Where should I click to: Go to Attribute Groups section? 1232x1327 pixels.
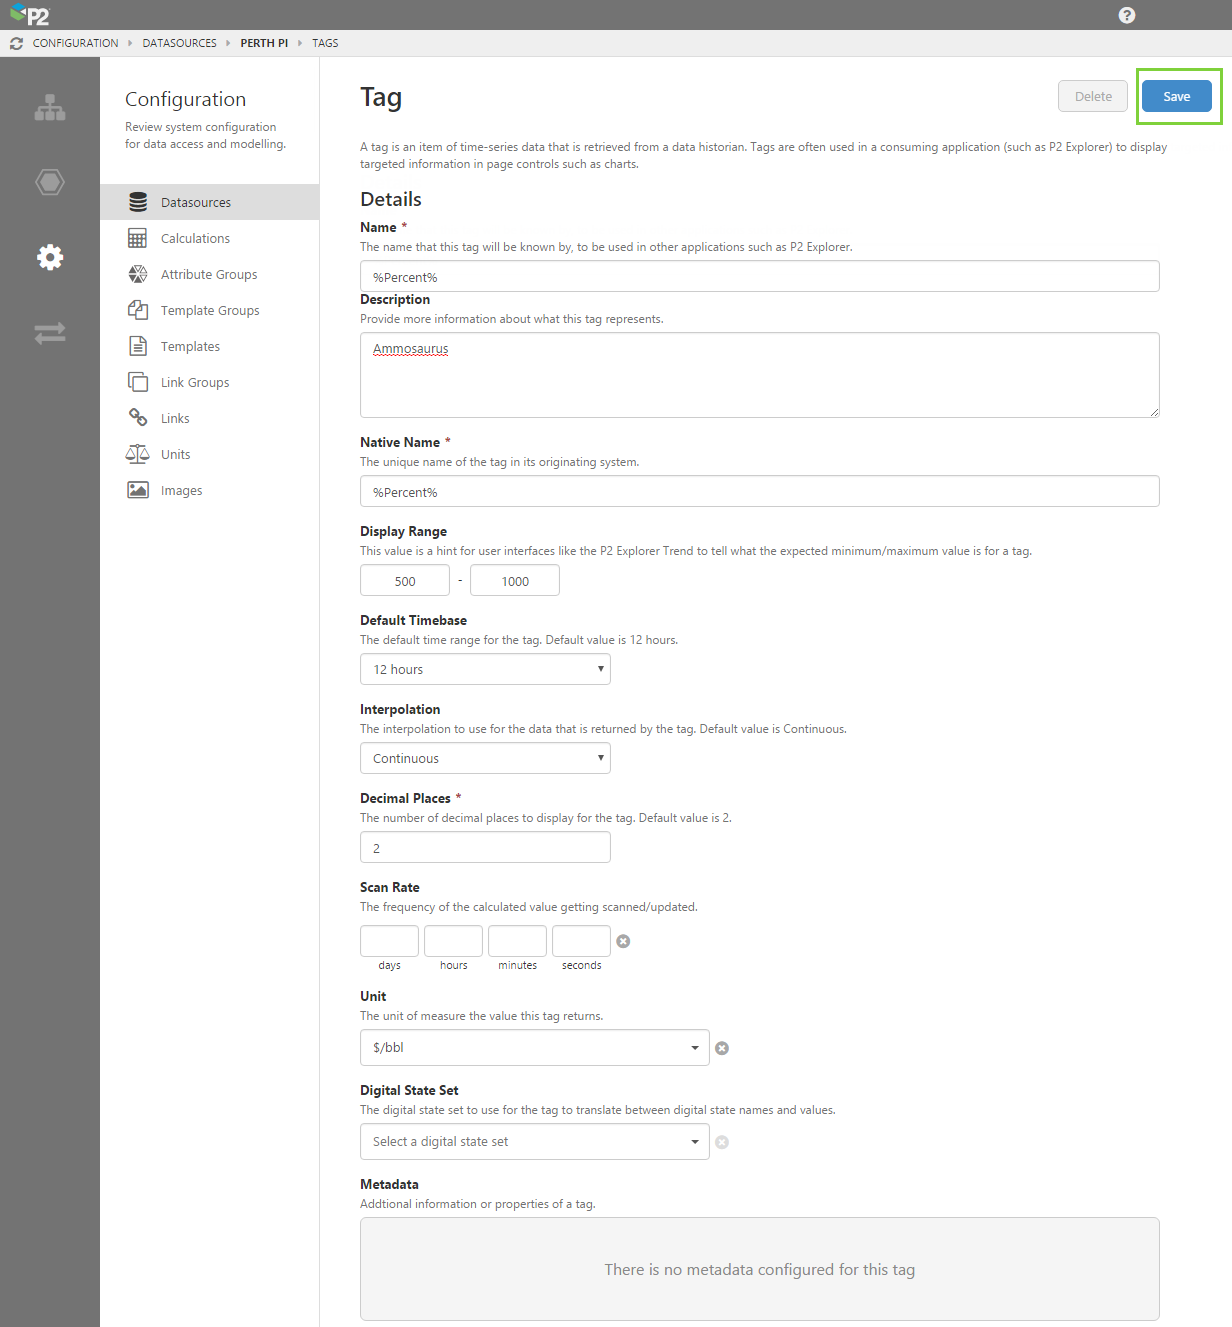[209, 274]
